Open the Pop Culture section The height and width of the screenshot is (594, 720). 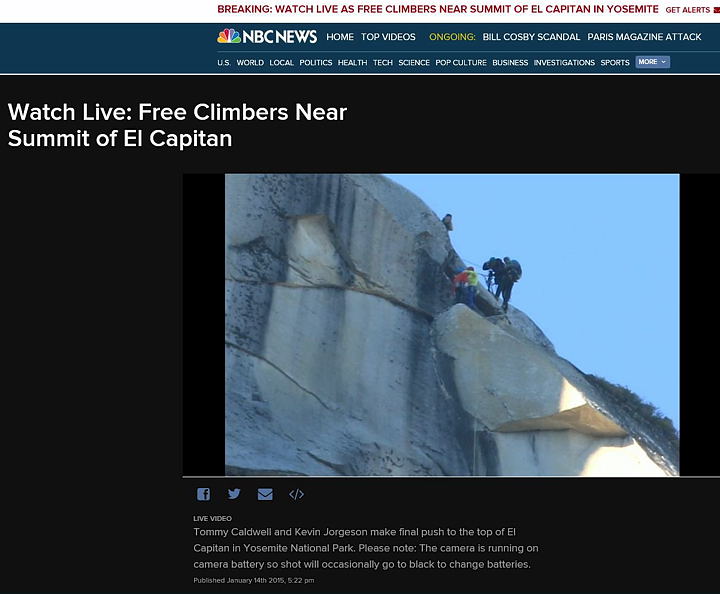point(461,62)
